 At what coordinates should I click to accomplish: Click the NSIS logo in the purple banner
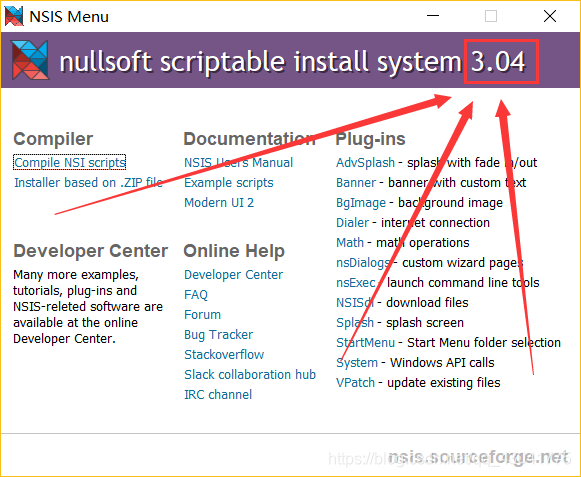tap(30, 60)
